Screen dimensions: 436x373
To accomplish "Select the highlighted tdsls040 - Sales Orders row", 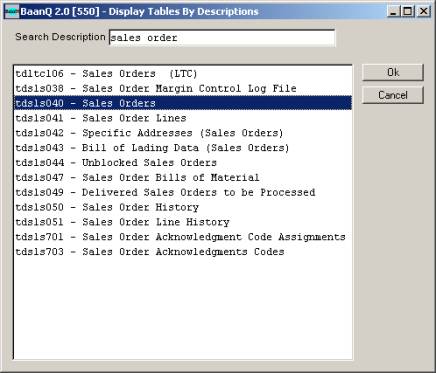I will pyautogui.click(x=183, y=103).
